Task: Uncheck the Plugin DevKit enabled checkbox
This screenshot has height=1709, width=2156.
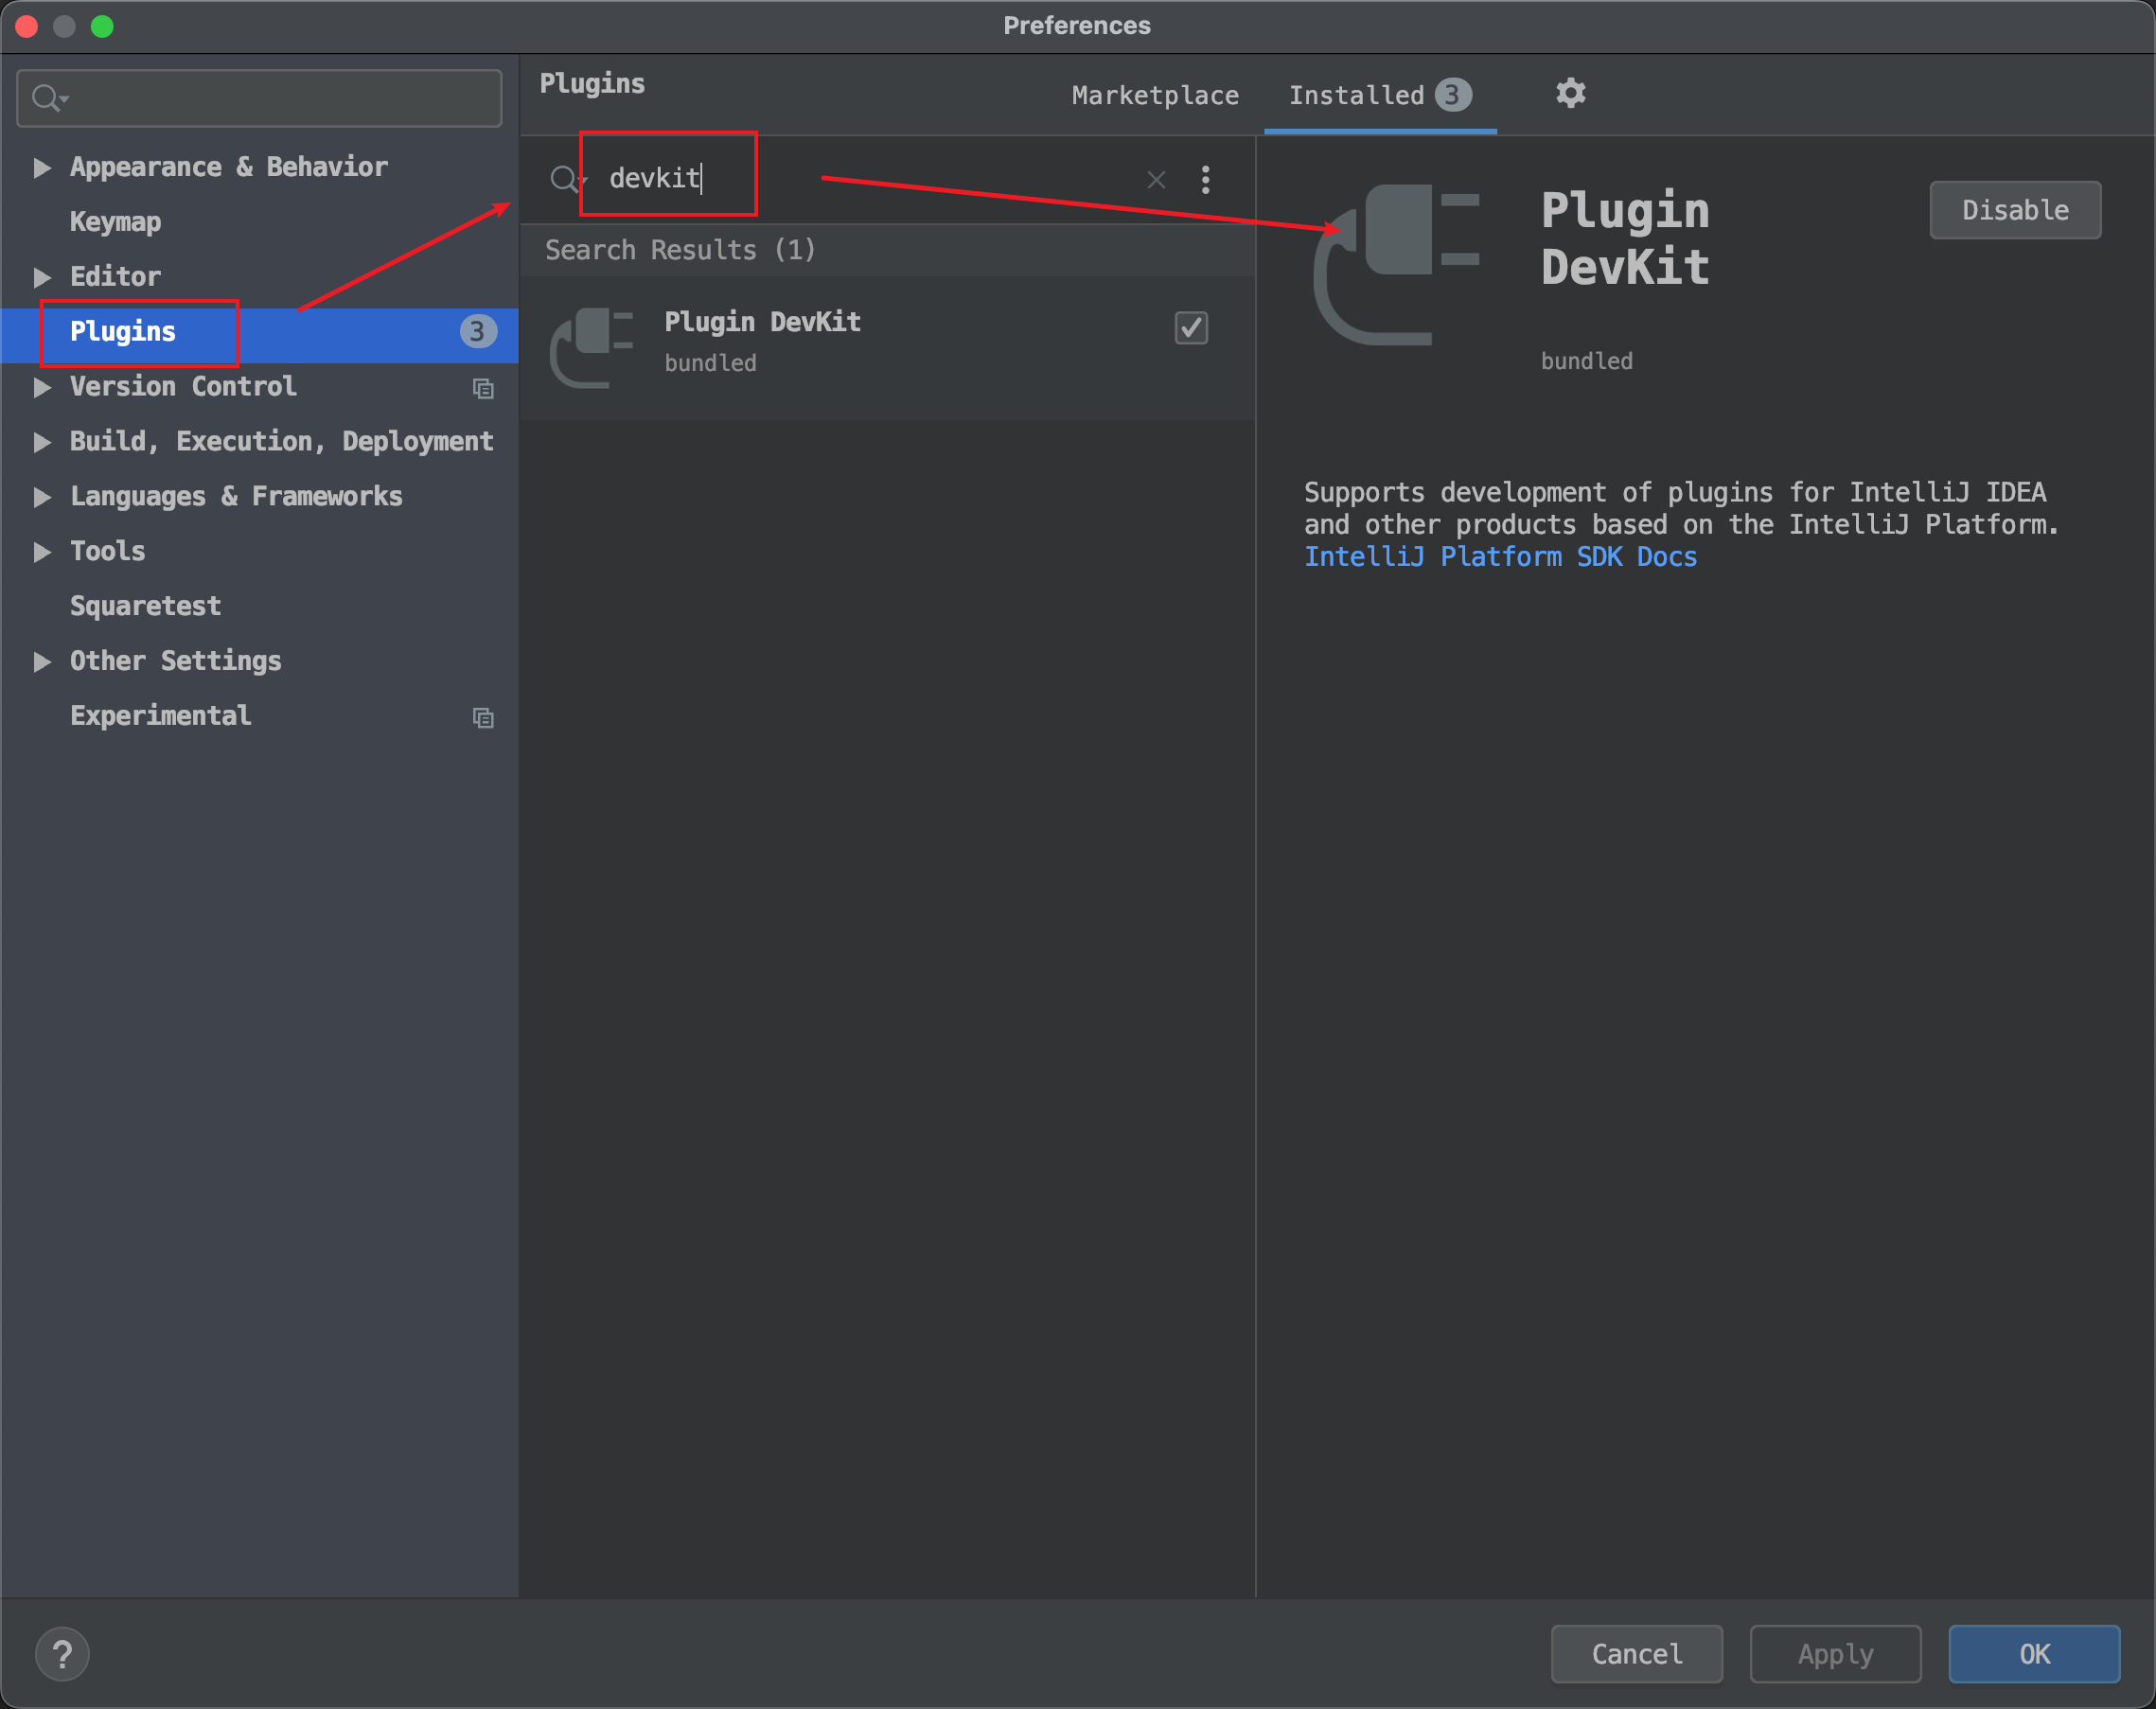Action: [1191, 328]
